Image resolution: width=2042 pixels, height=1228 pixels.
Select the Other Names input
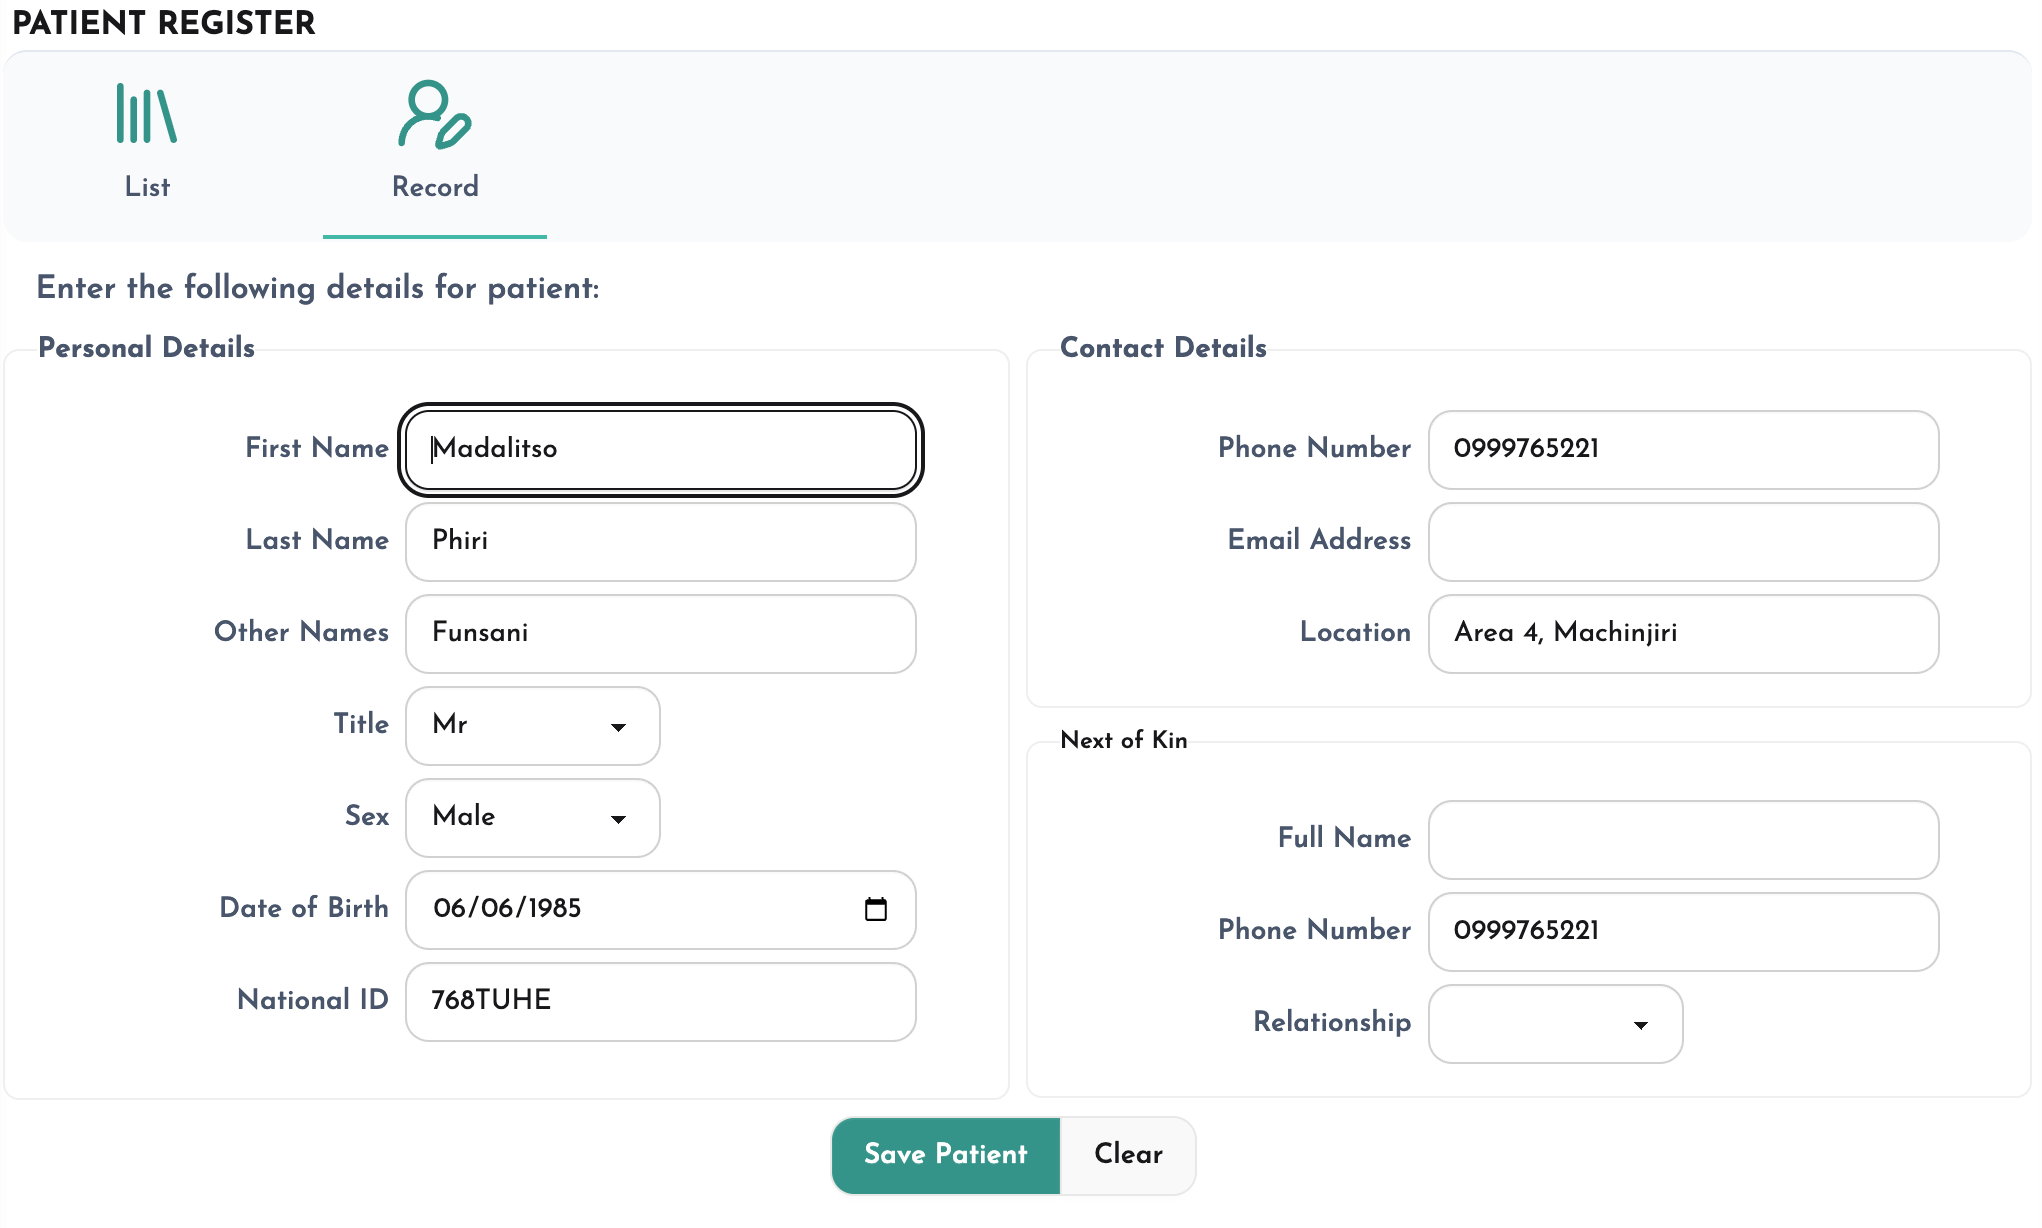(661, 634)
